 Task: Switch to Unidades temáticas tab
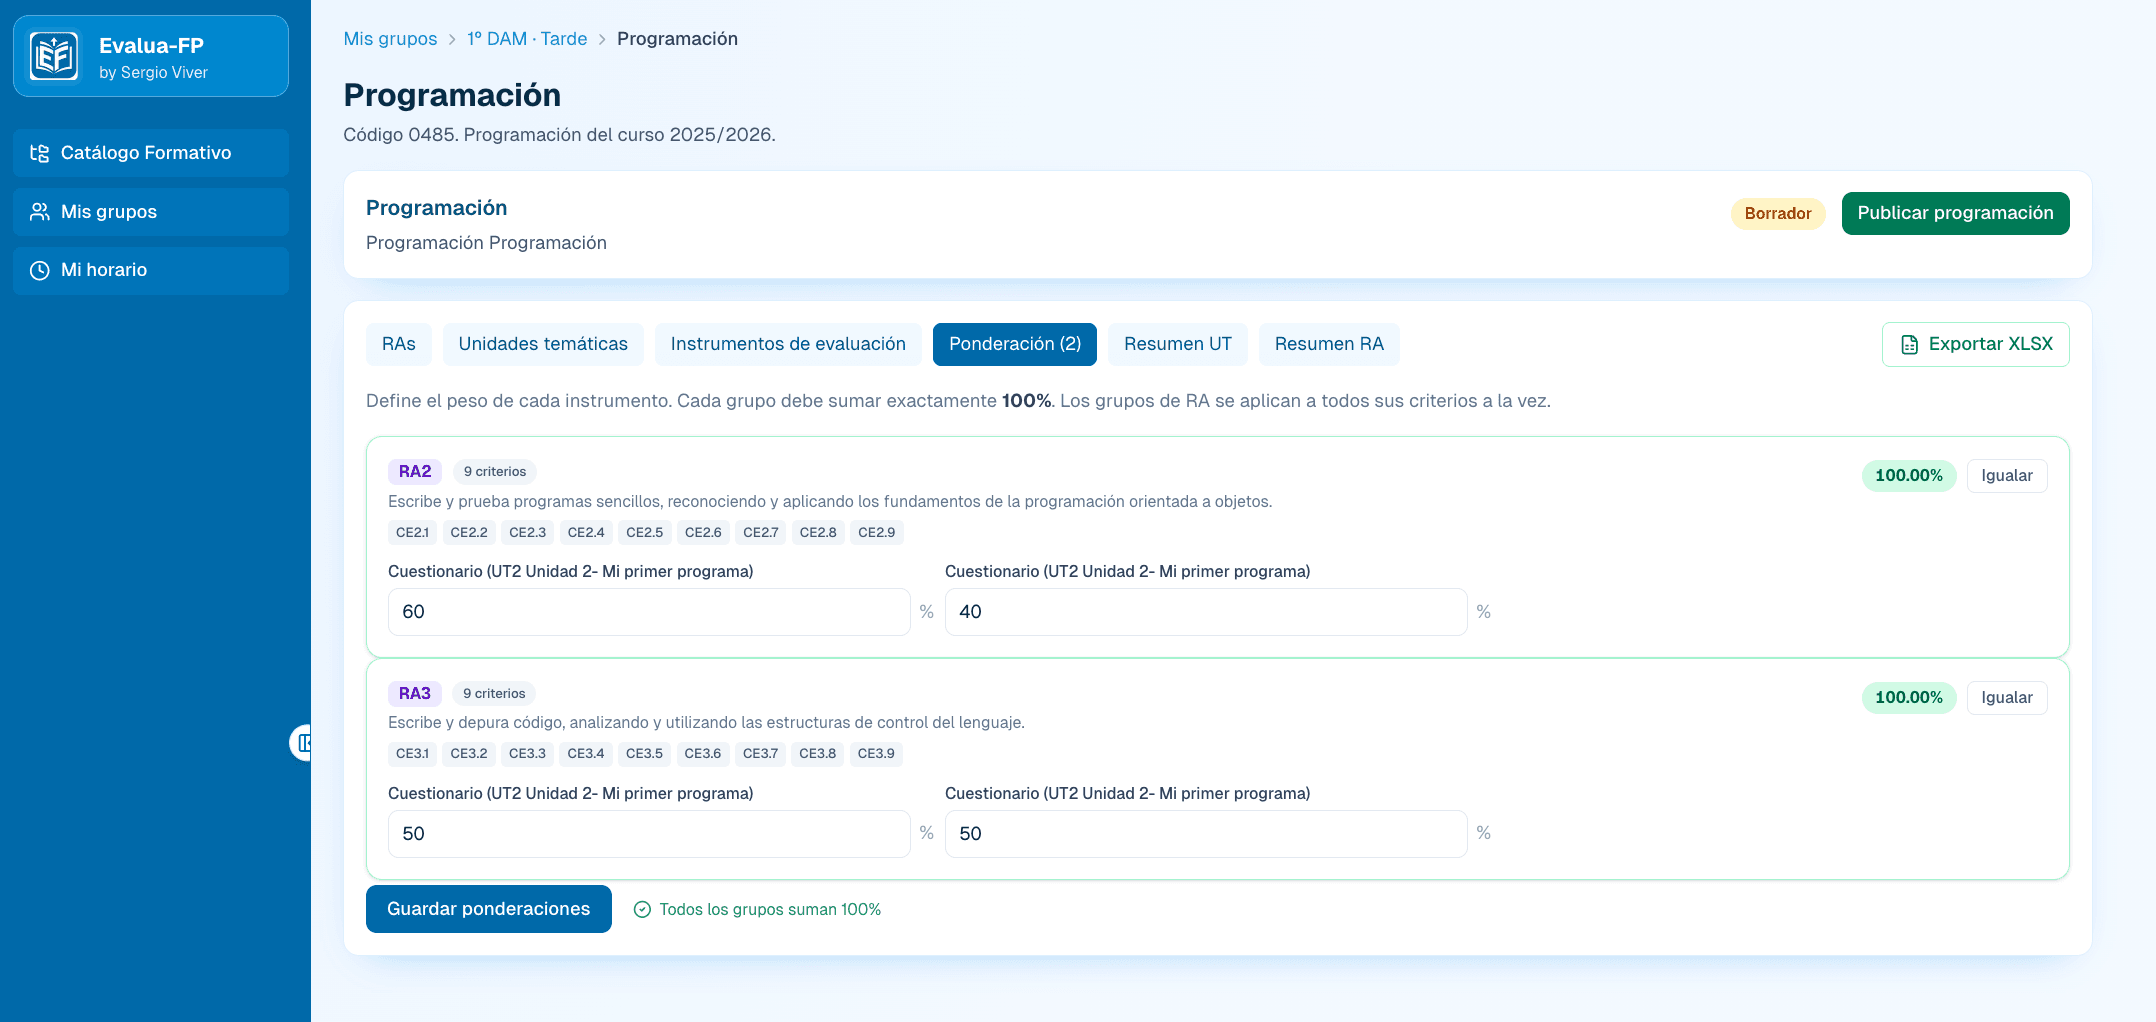543,344
